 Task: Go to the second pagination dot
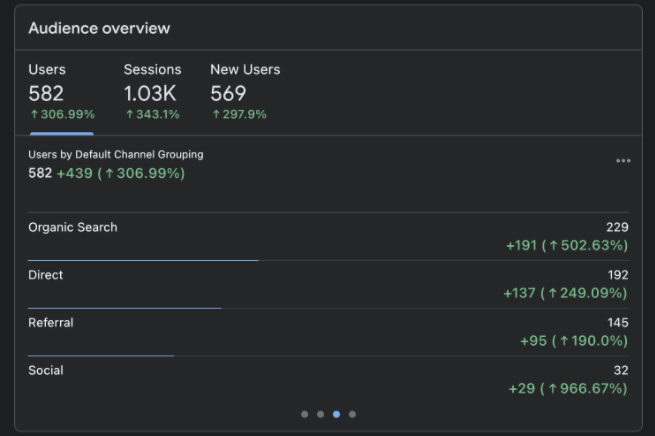[x=320, y=414]
